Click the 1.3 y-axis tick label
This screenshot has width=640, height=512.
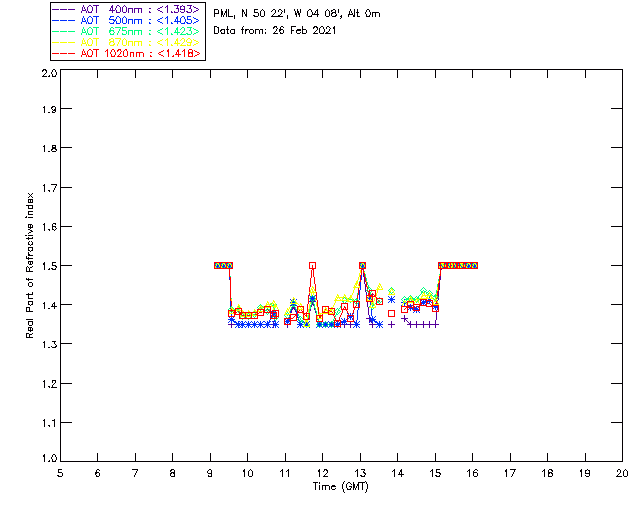[49, 344]
